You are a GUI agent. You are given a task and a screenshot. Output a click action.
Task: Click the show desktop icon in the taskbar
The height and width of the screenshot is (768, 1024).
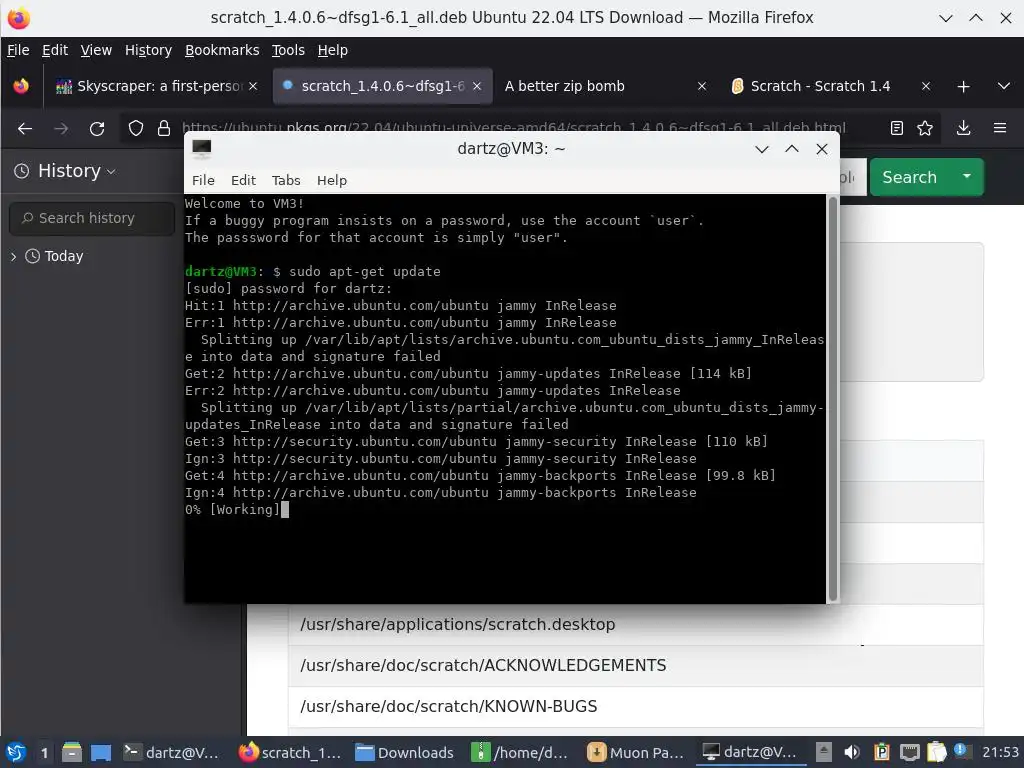pyautogui.click(x=101, y=753)
